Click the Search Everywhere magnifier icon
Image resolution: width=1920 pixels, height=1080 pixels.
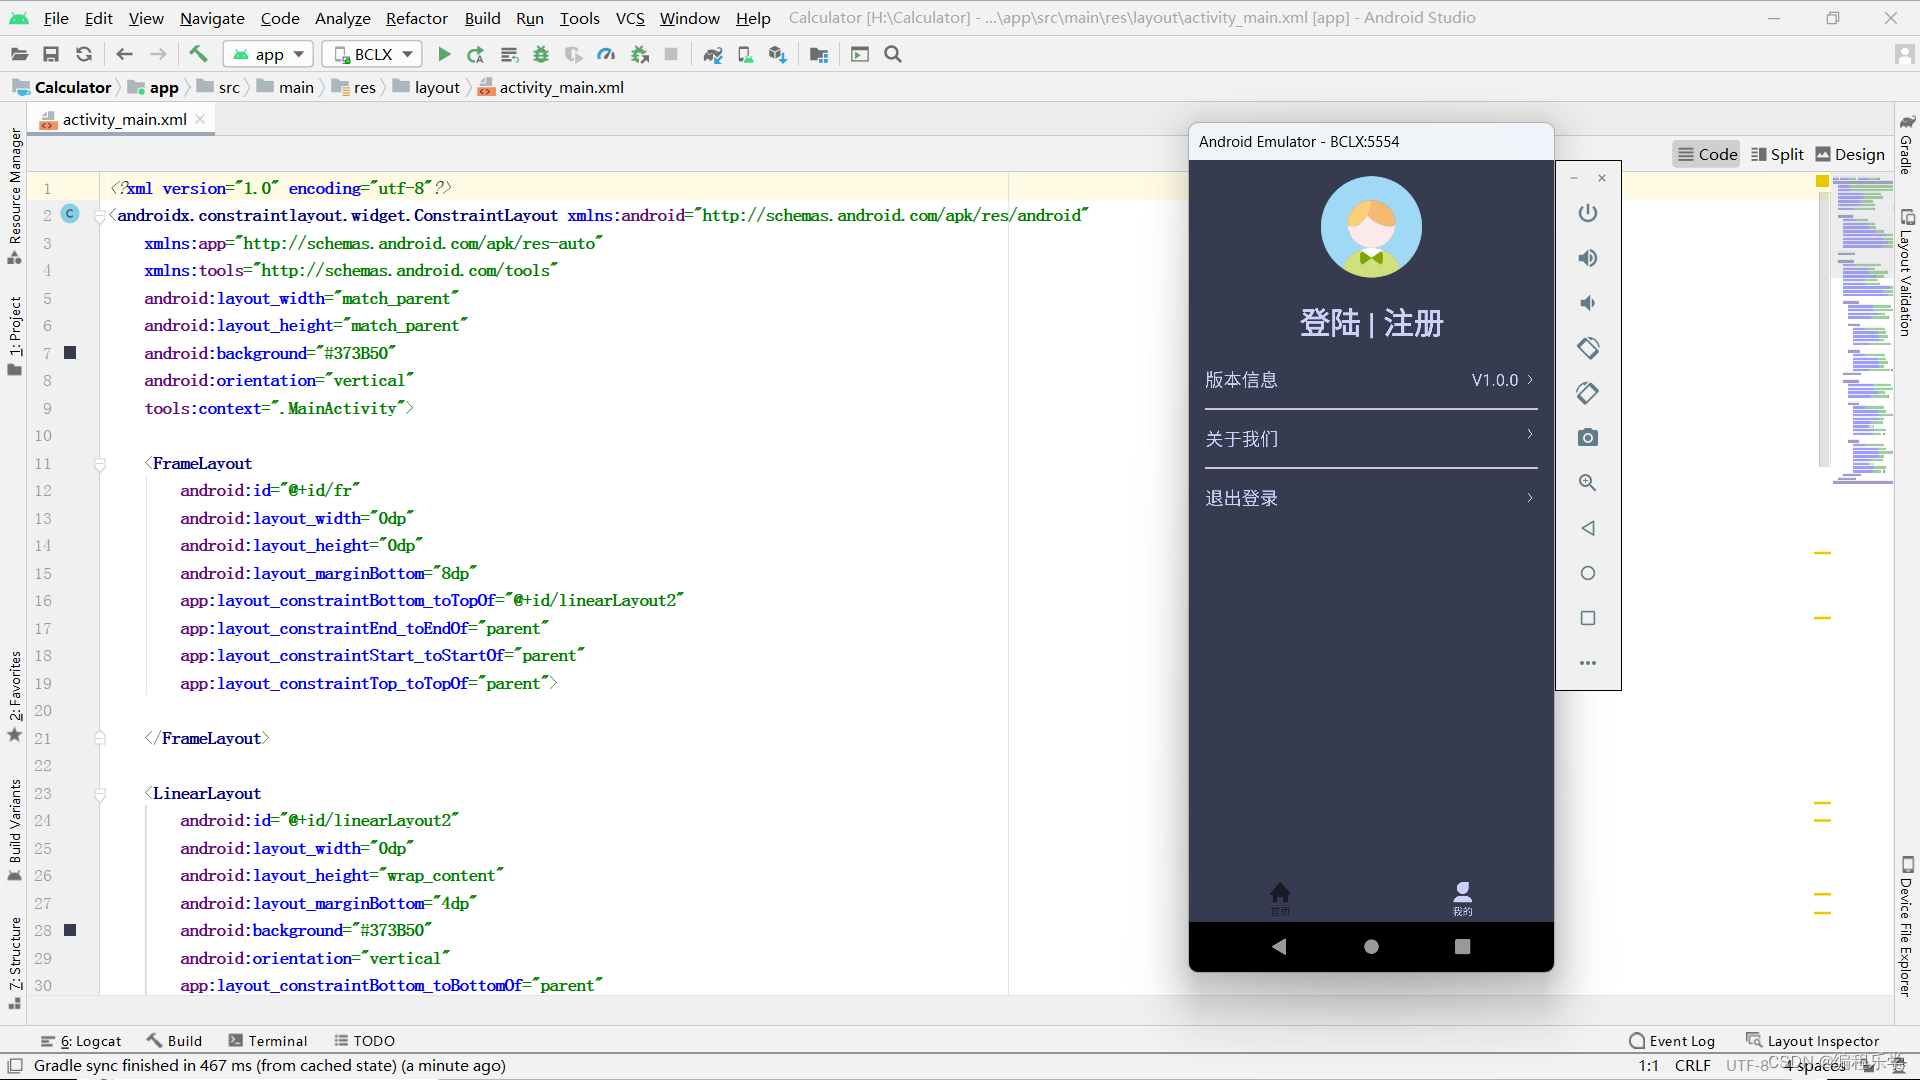tap(893, 54)
